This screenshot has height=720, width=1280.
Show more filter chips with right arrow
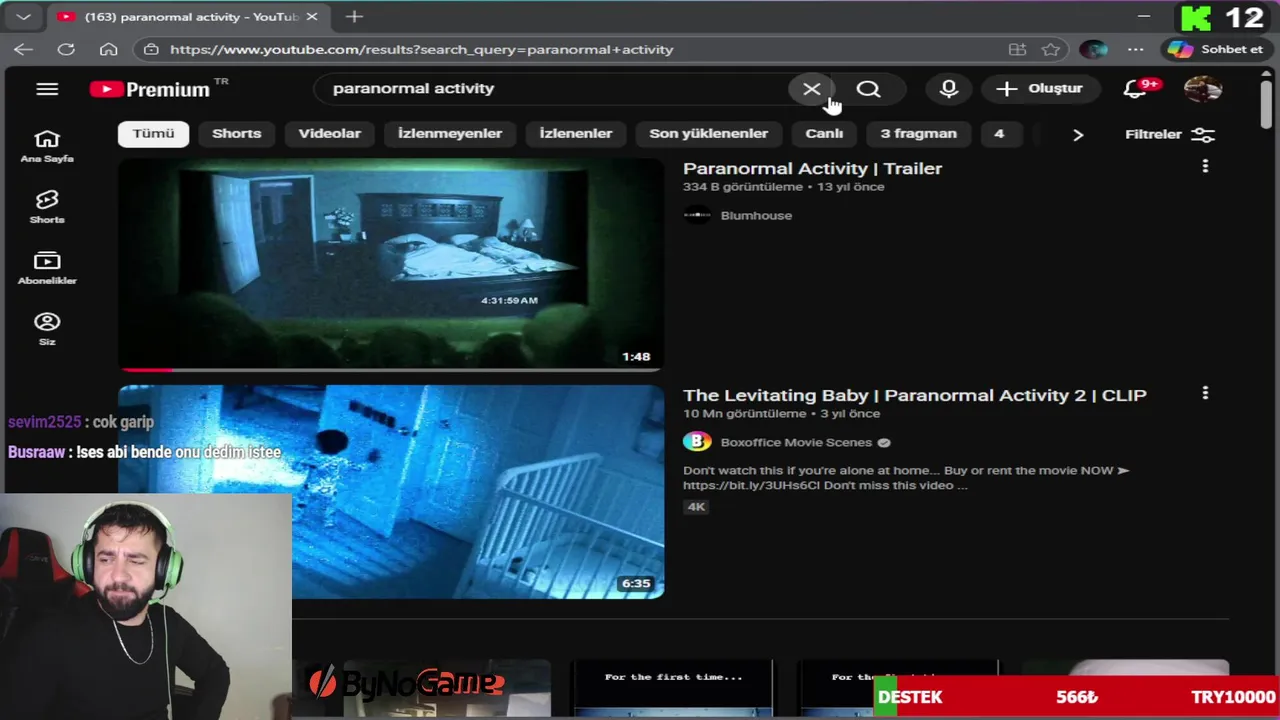point(1078,134)
